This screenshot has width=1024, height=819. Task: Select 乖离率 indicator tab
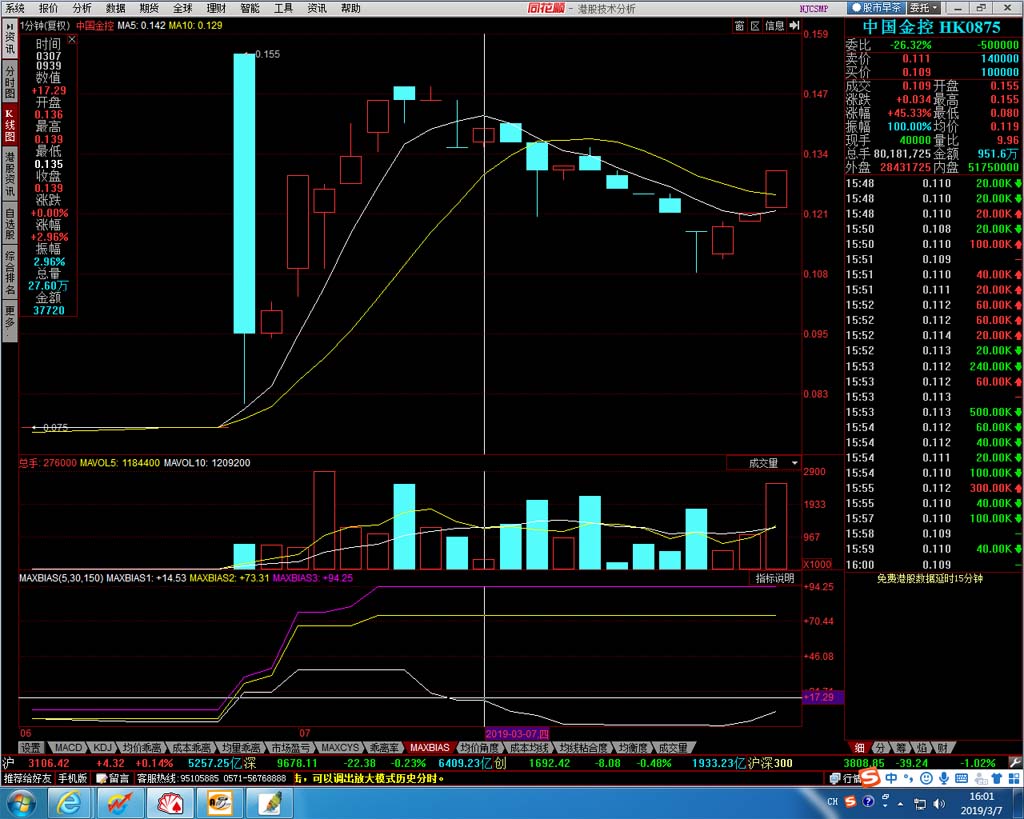pyautogui.click(x=384, y=747)
